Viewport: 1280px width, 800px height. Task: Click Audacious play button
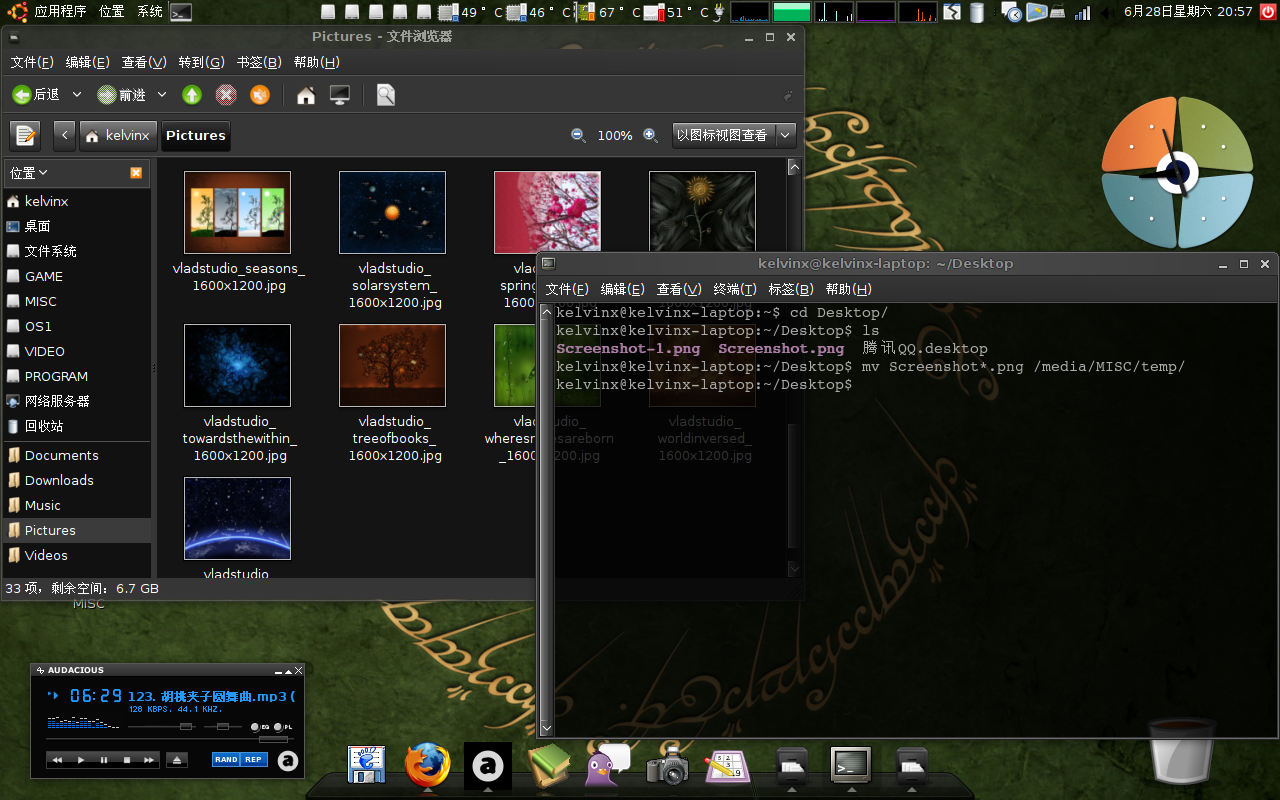click(x=80, y=760)
